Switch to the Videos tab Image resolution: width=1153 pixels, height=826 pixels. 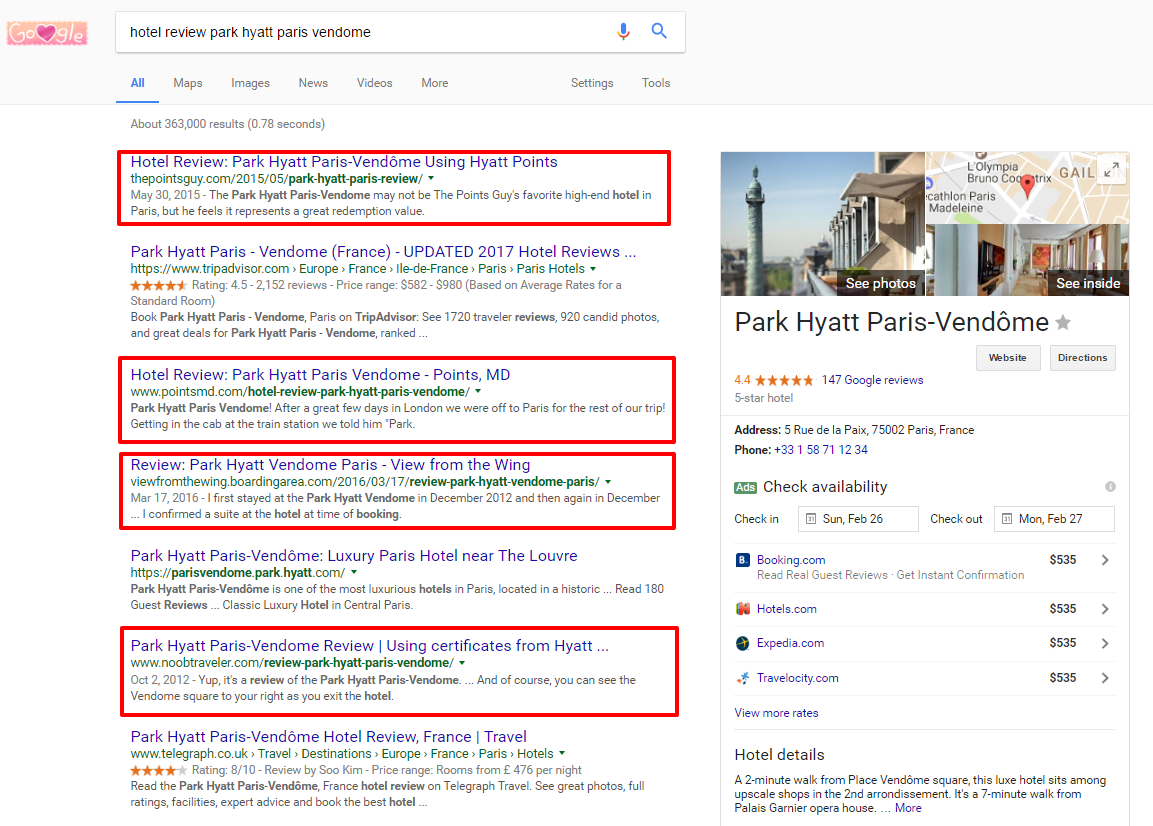[374, 83]
